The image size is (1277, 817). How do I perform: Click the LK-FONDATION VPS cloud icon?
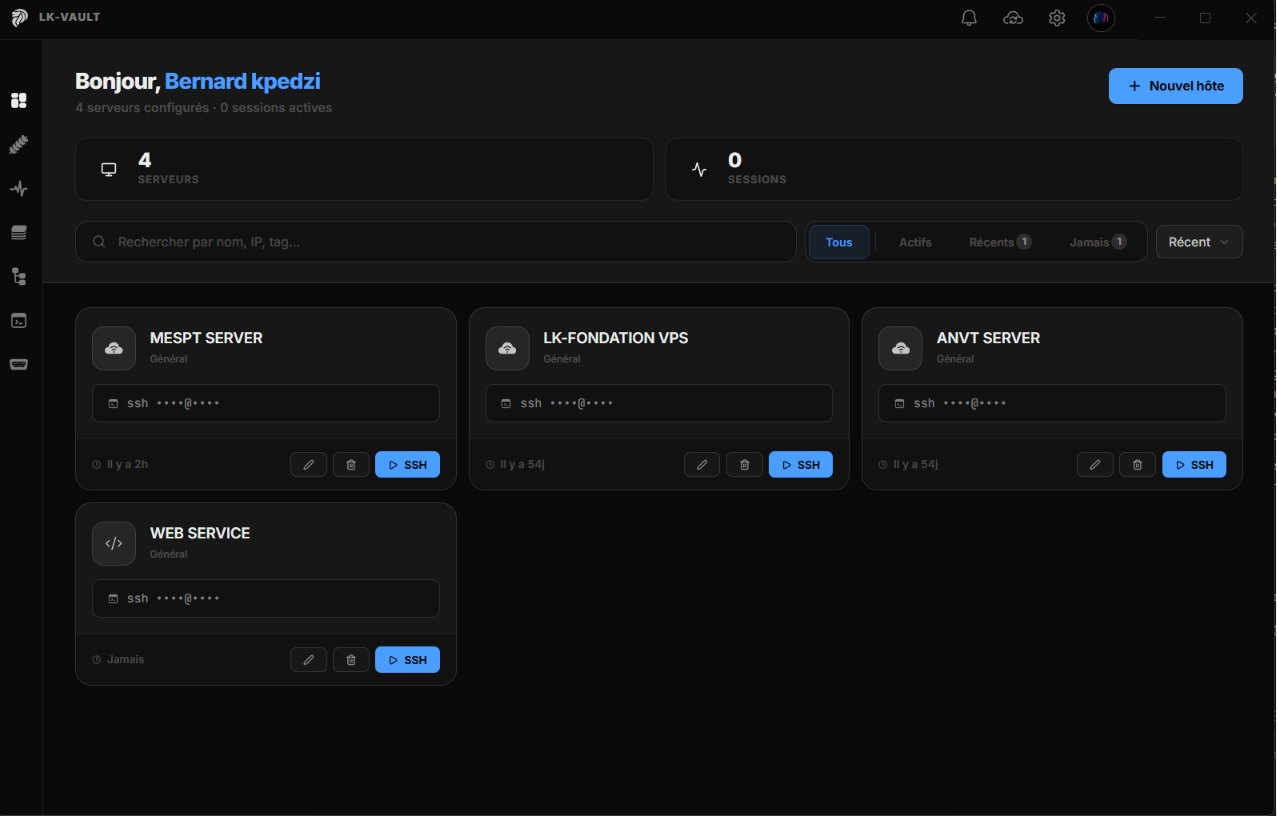point(507,348)
